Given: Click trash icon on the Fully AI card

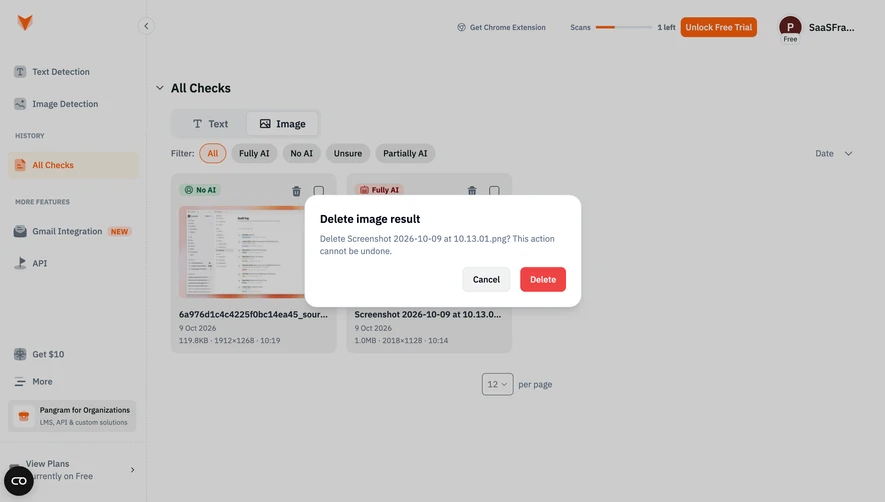Looking at the screenshot, I should (x=472, y=191).
